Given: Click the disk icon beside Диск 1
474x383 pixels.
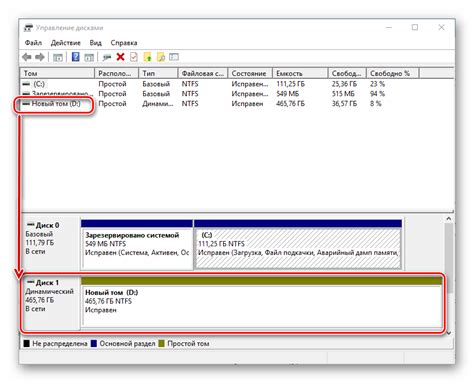Looking at the screenshot, I should click(31, 282).
